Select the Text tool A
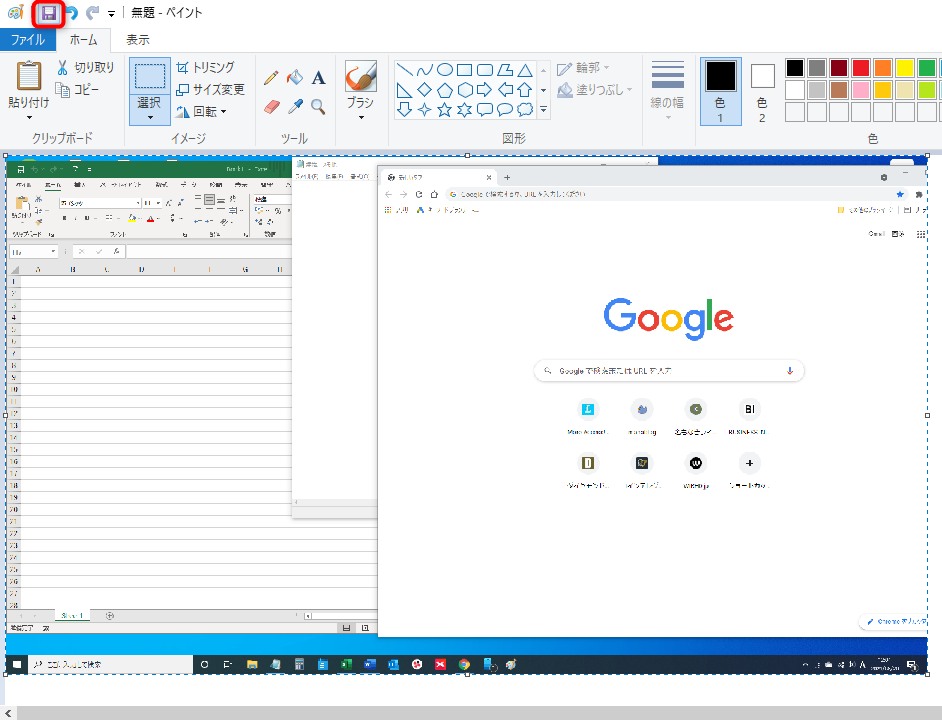The height and width of the screenshot is (720, 942). pos(318,78)
